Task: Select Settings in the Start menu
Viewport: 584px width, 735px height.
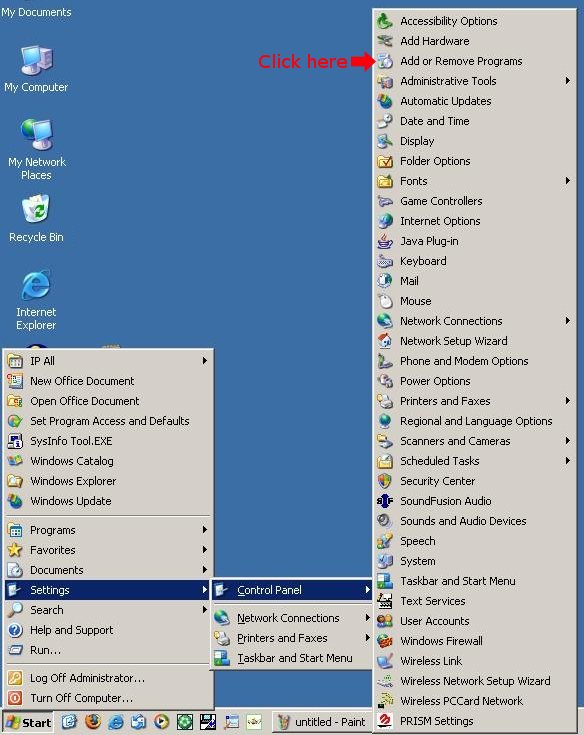Action: point(107,590)
